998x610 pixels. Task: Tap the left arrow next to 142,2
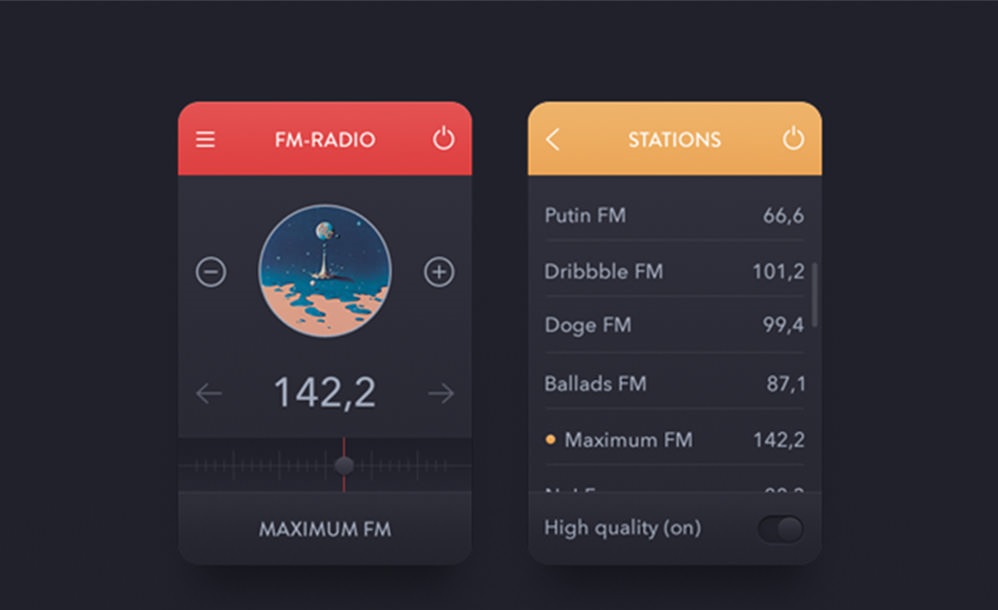click(209, 394)
